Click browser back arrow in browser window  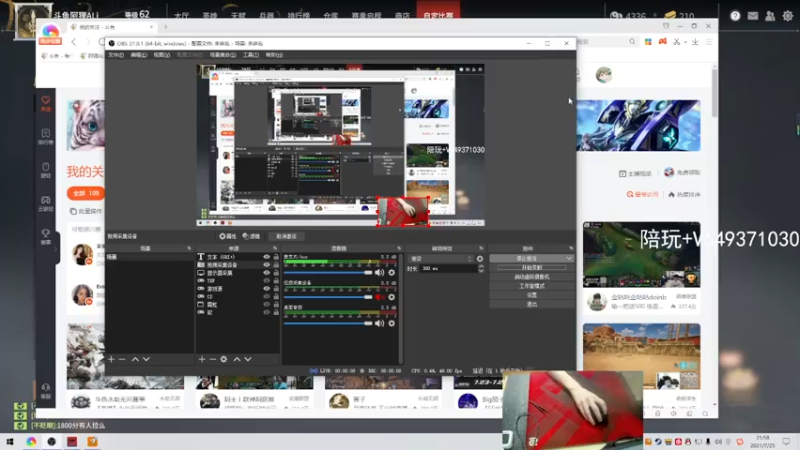pos(73,42)
